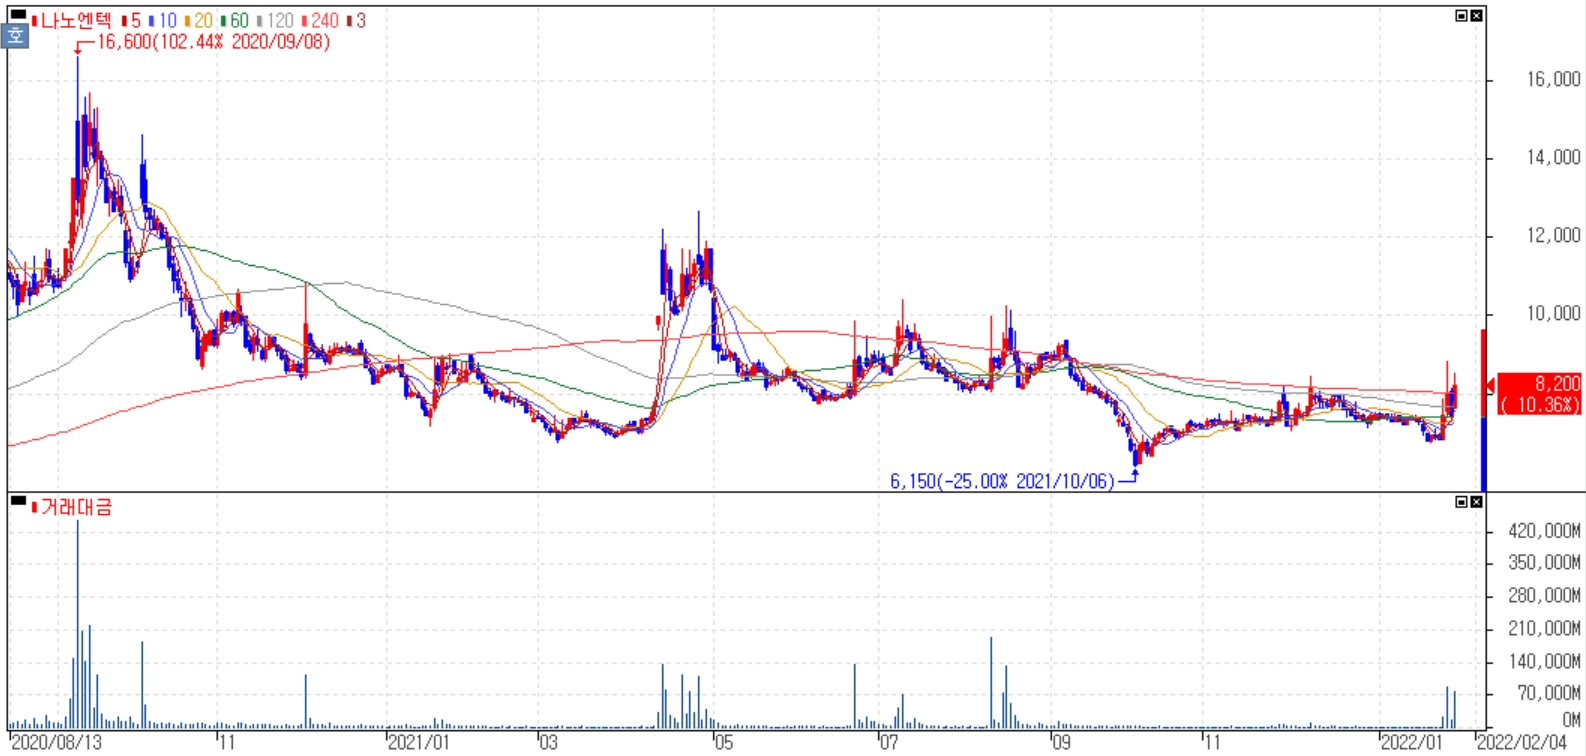The image size is (1586, 756).
Task: Click the 2021/01 date axis label
Action: (x=419, y=742)
